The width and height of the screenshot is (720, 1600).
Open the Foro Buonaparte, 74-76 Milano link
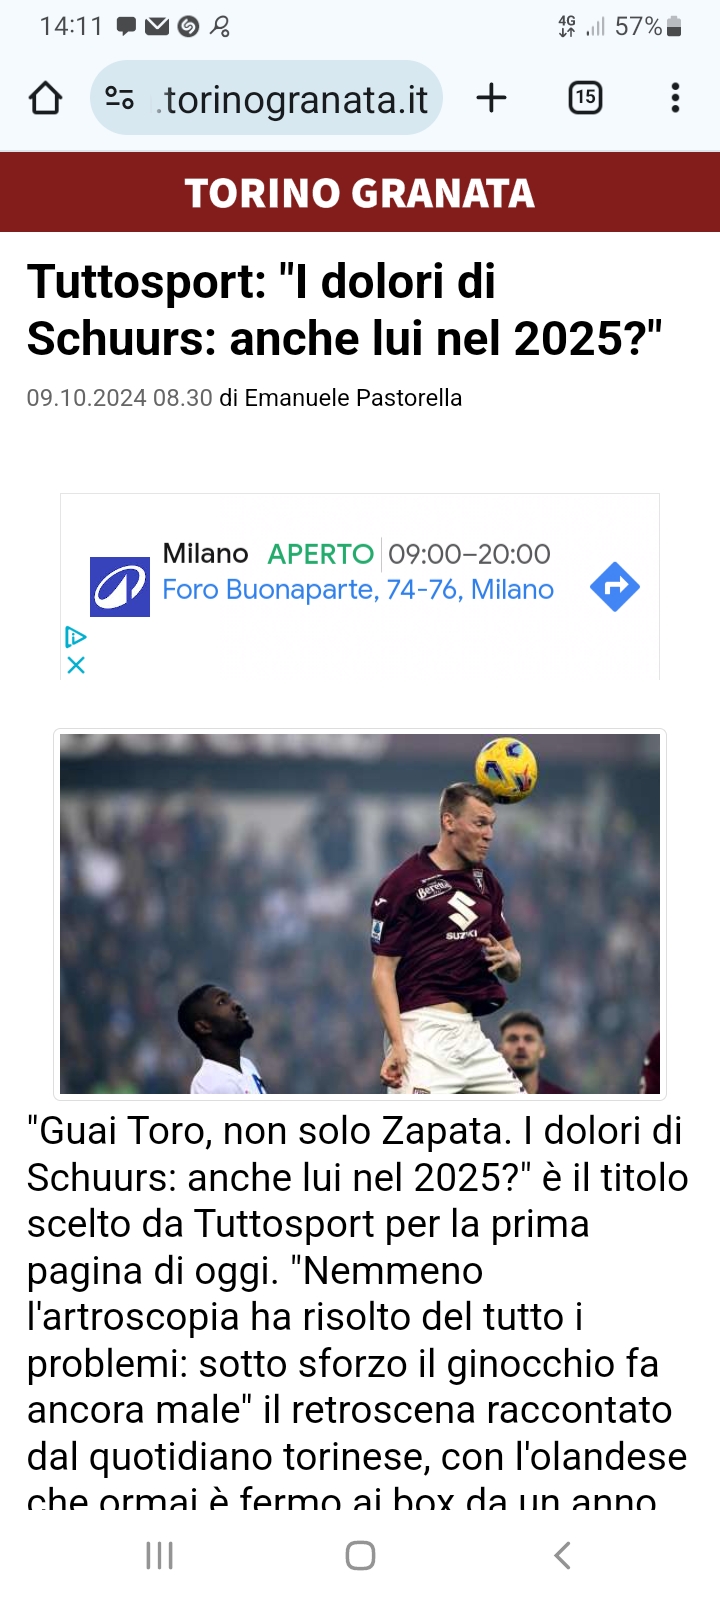(358, 590)
